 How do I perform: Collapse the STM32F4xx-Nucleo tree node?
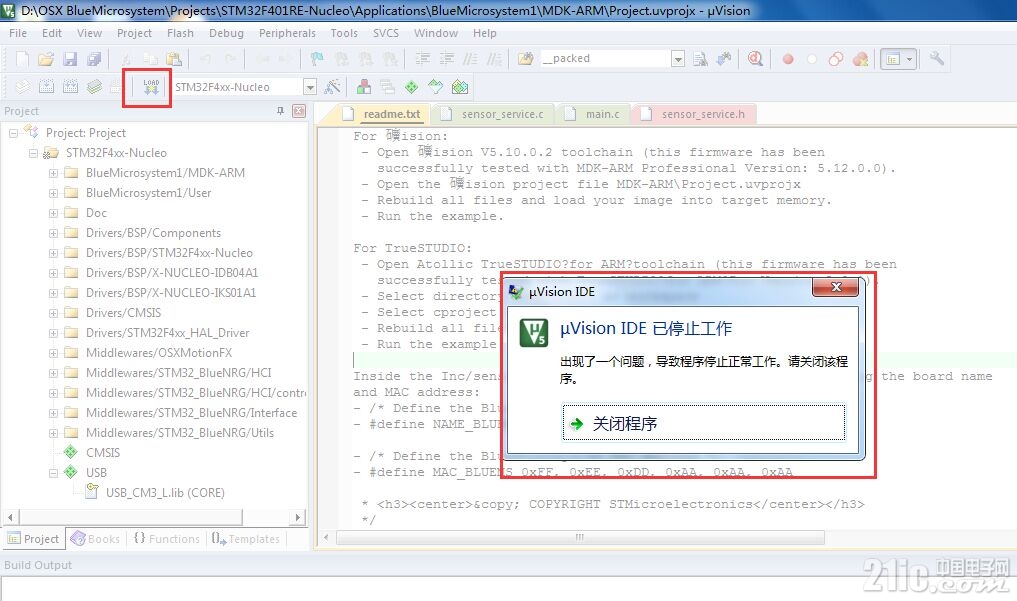pyautogui.click(x=33, y=153)
